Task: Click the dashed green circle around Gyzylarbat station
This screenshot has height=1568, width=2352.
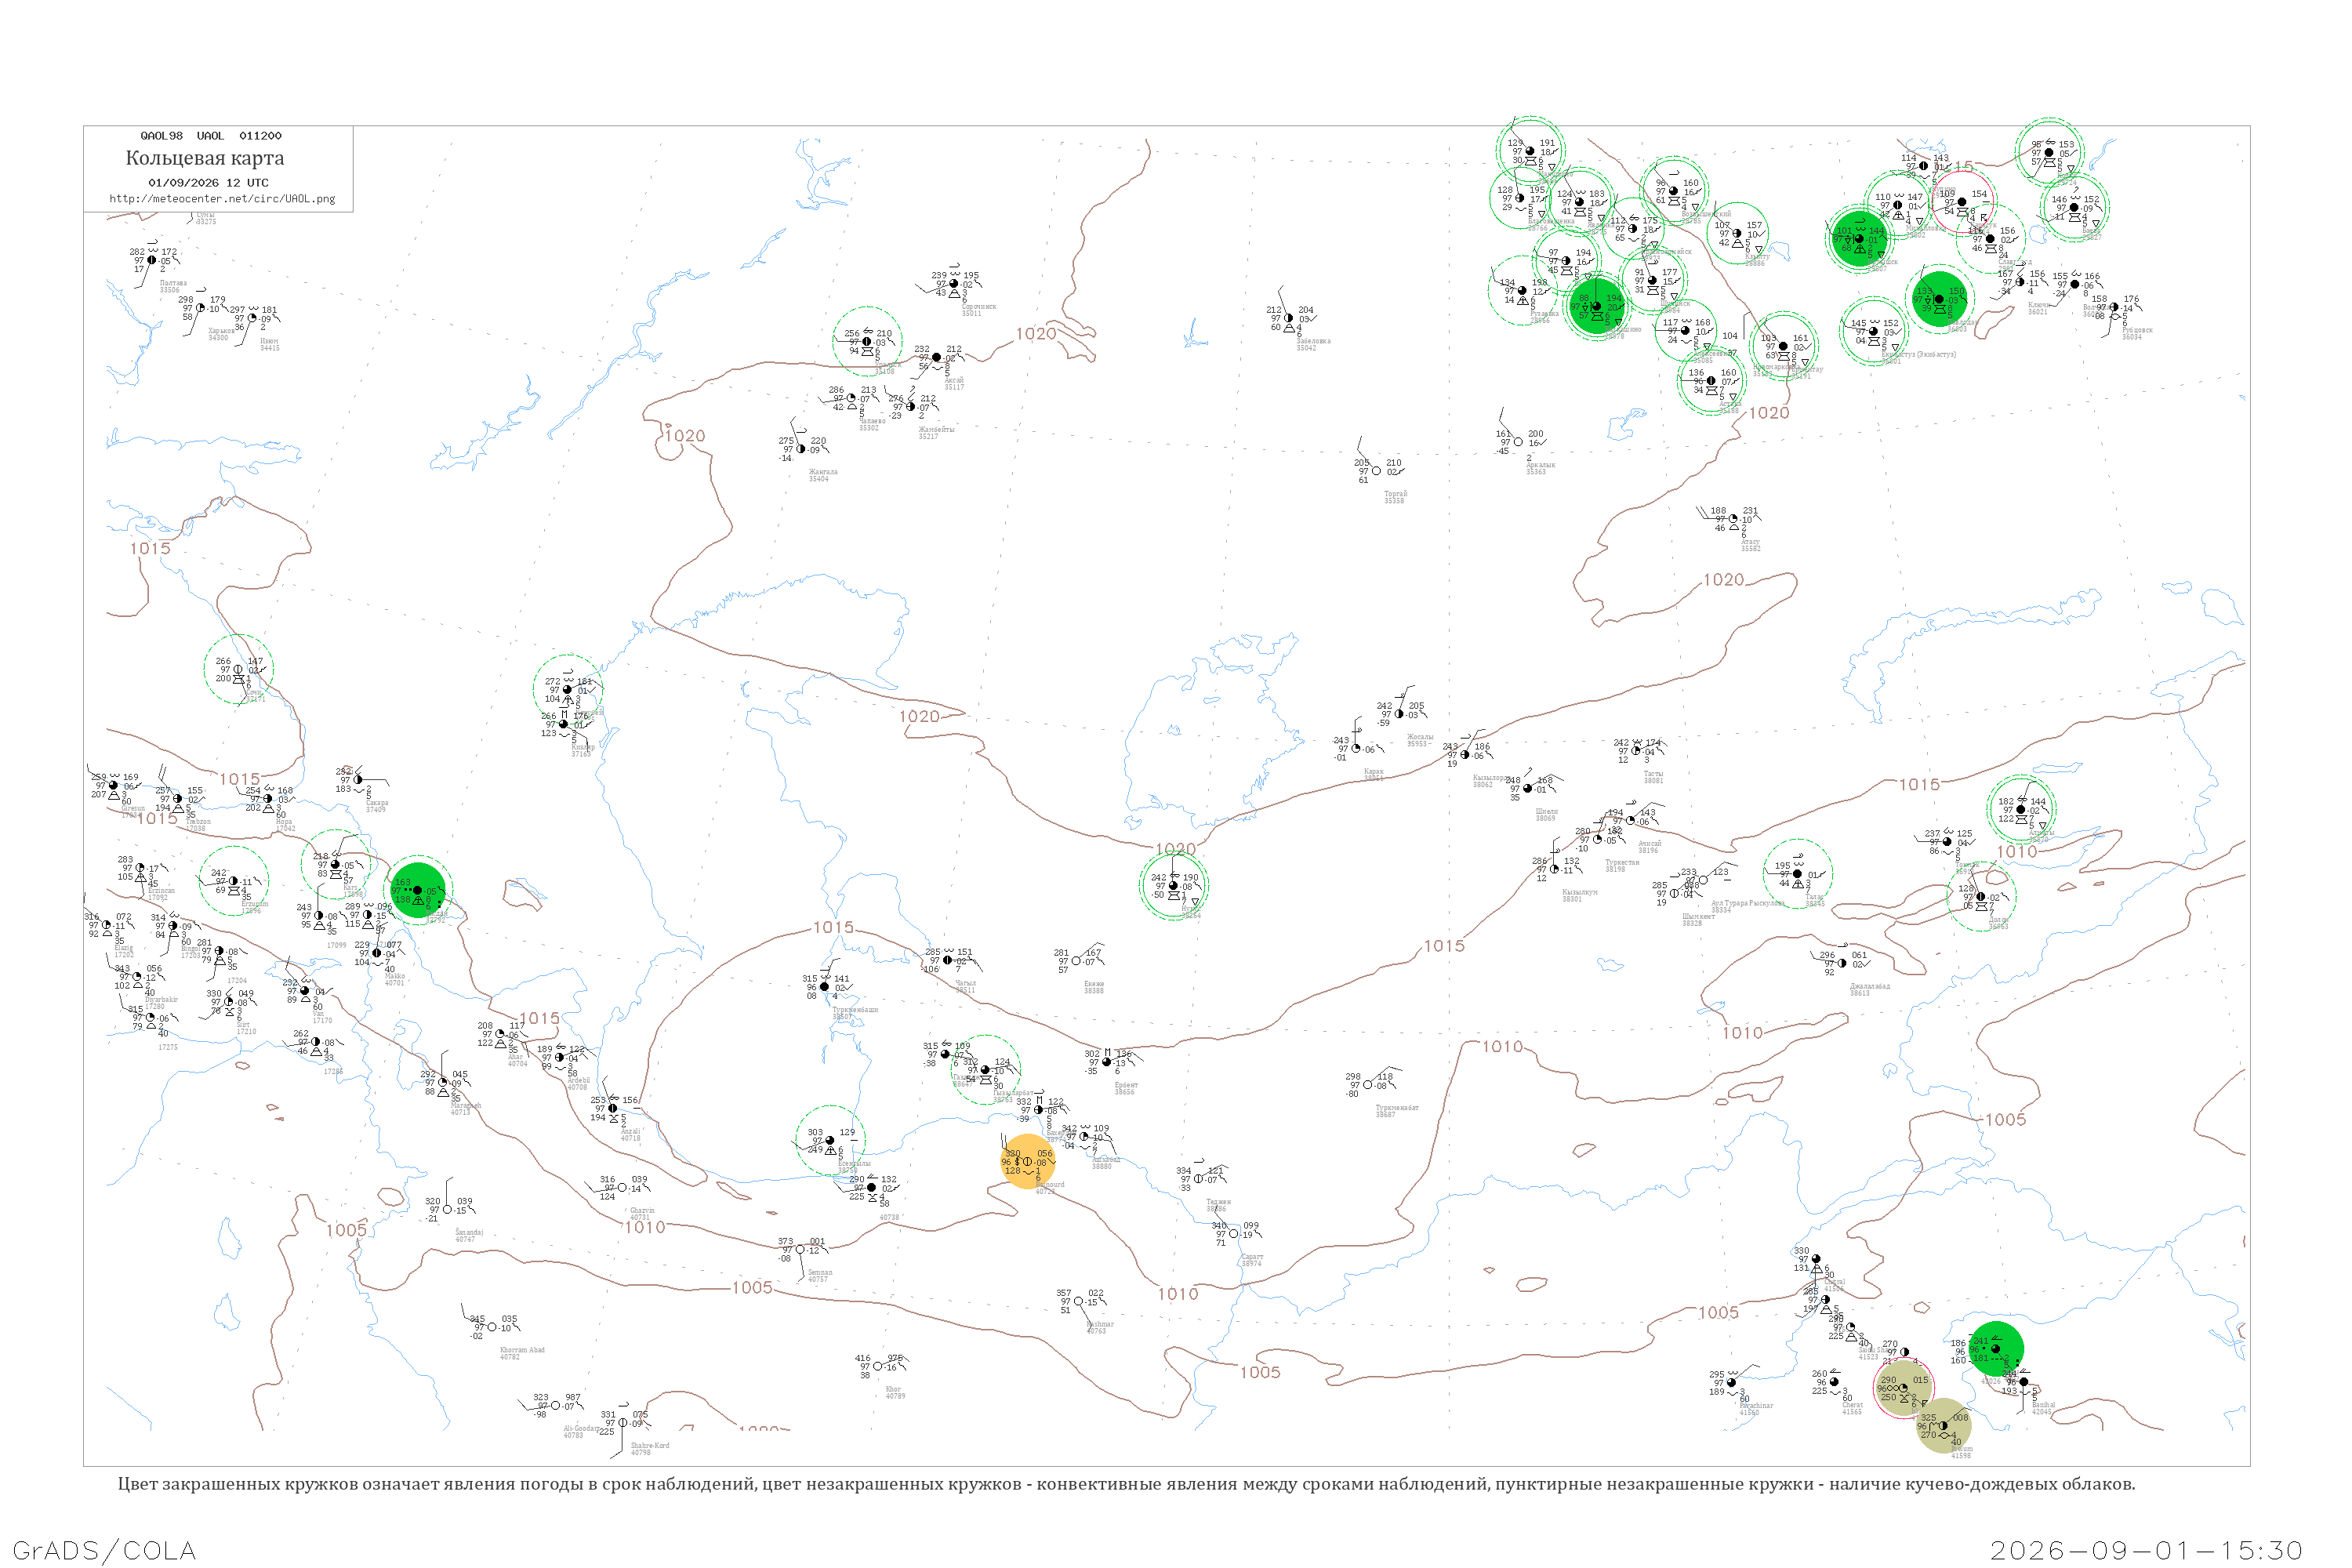Action: pyautogui.click(x=986, y=1070)
